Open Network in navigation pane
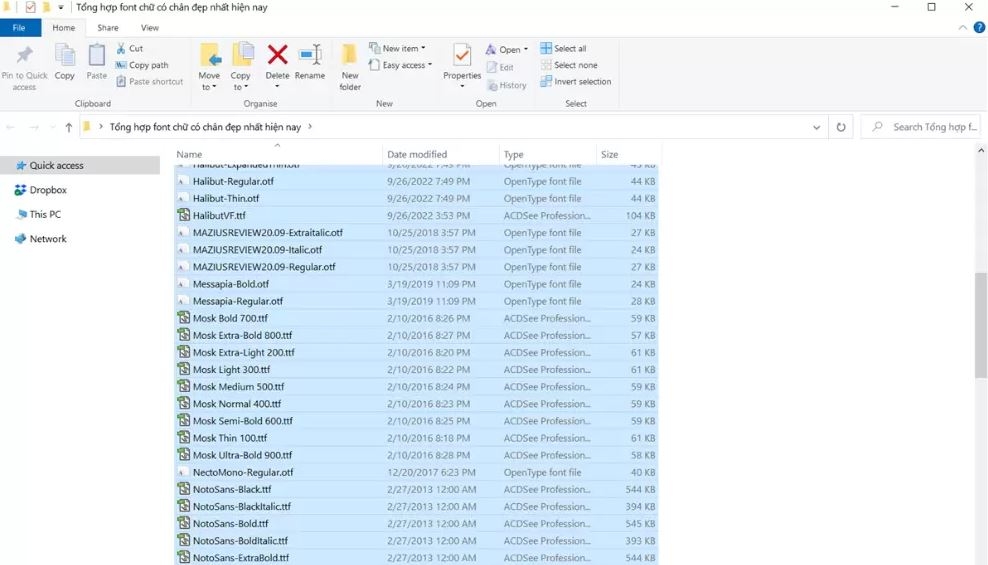Image resolution: width=988 pixels, height=565 pixels. (40, 239)
